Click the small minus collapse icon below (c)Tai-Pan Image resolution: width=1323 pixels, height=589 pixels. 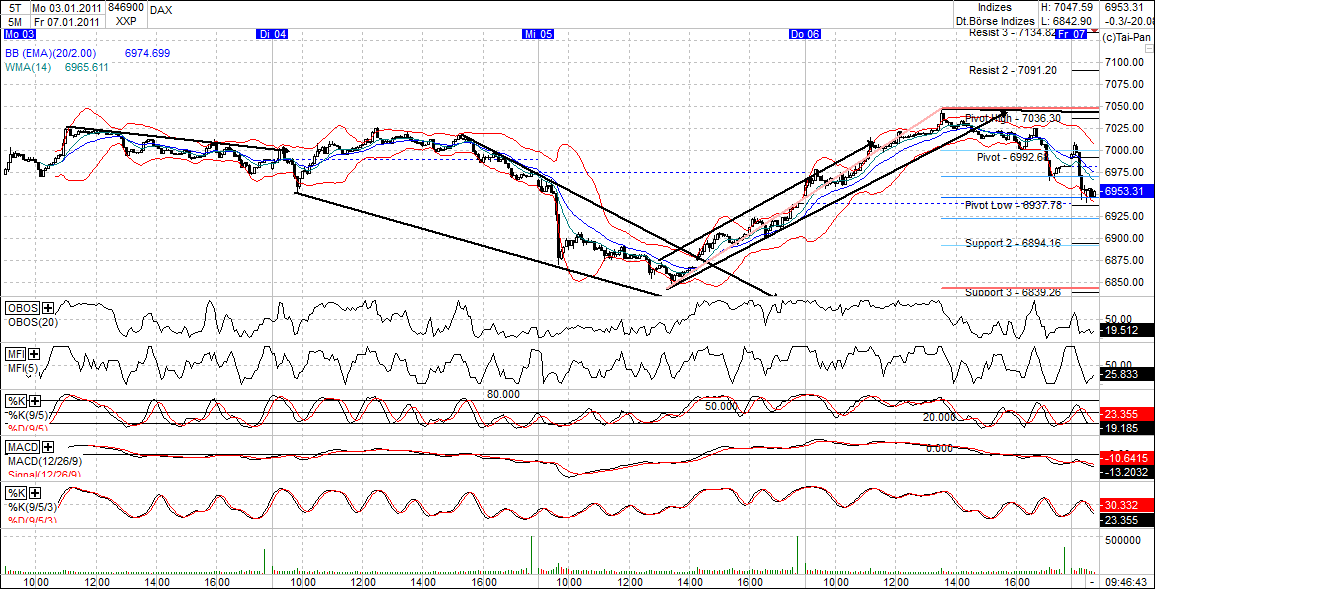pos(1149,48)
